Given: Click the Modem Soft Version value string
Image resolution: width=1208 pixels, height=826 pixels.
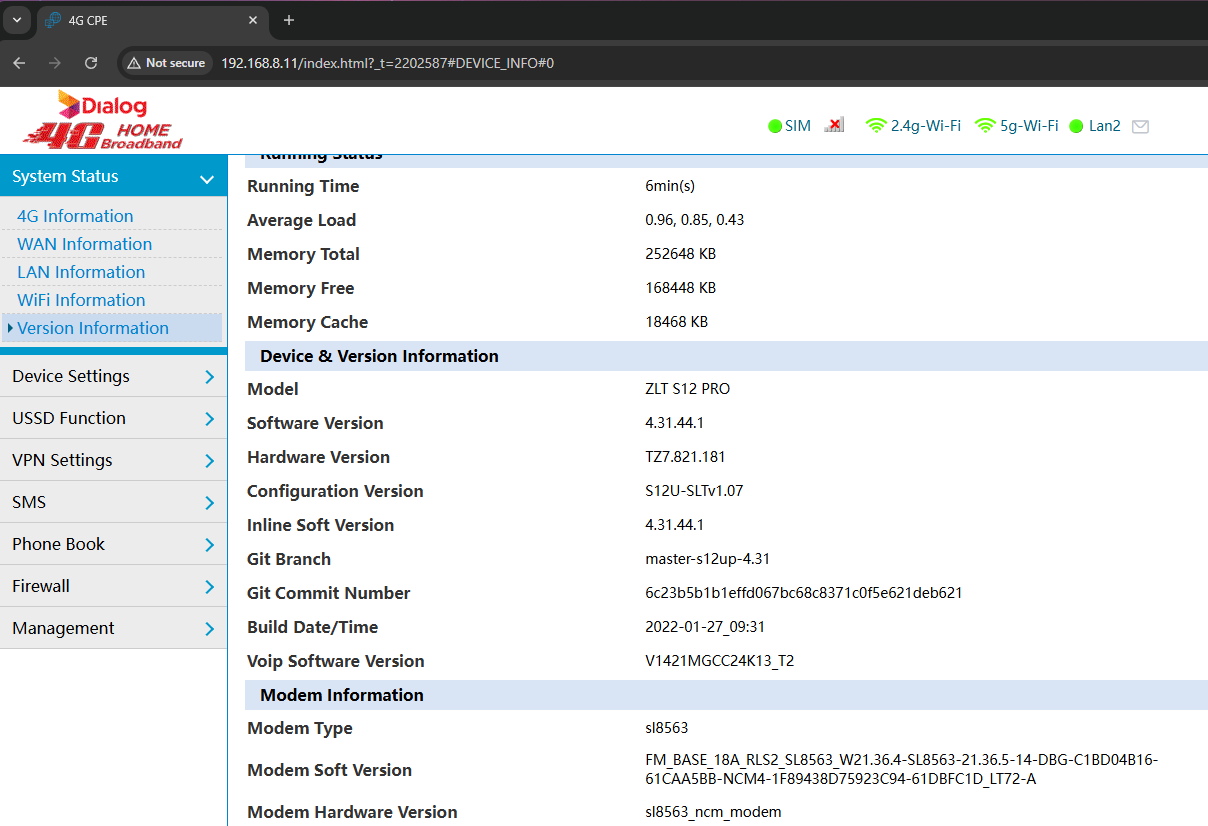Looking at the screenshot, I should [902, 770].
